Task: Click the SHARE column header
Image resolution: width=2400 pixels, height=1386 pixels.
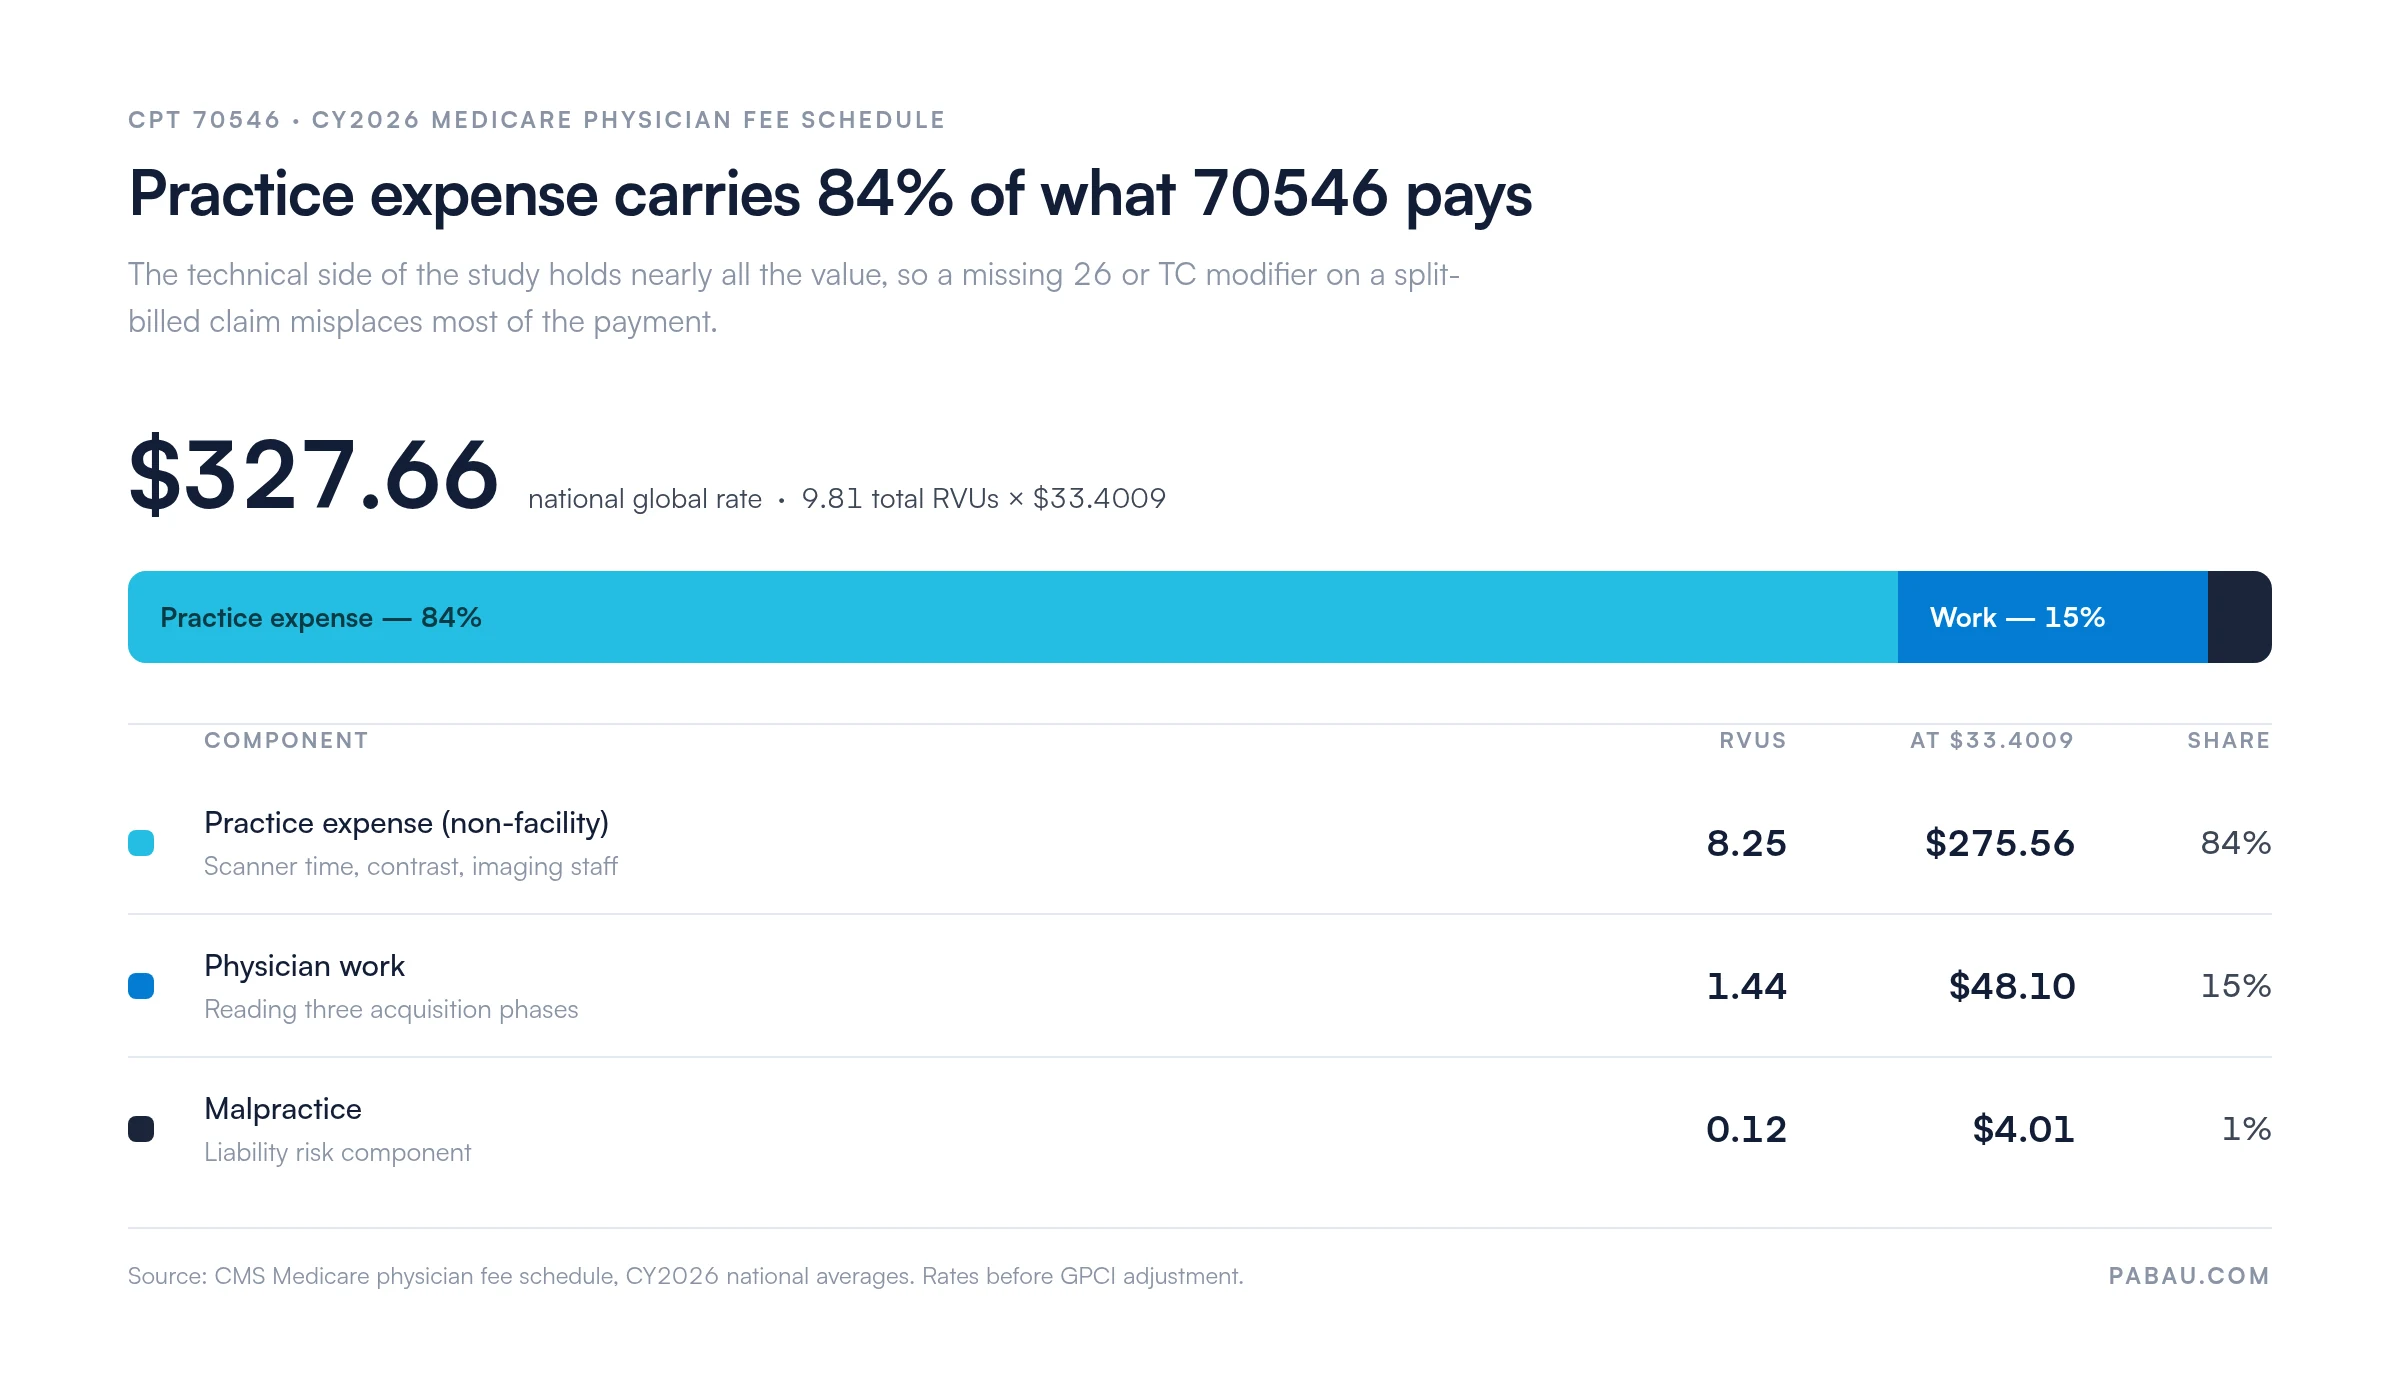Action: pyautogui.click(x=2228, y=740)
